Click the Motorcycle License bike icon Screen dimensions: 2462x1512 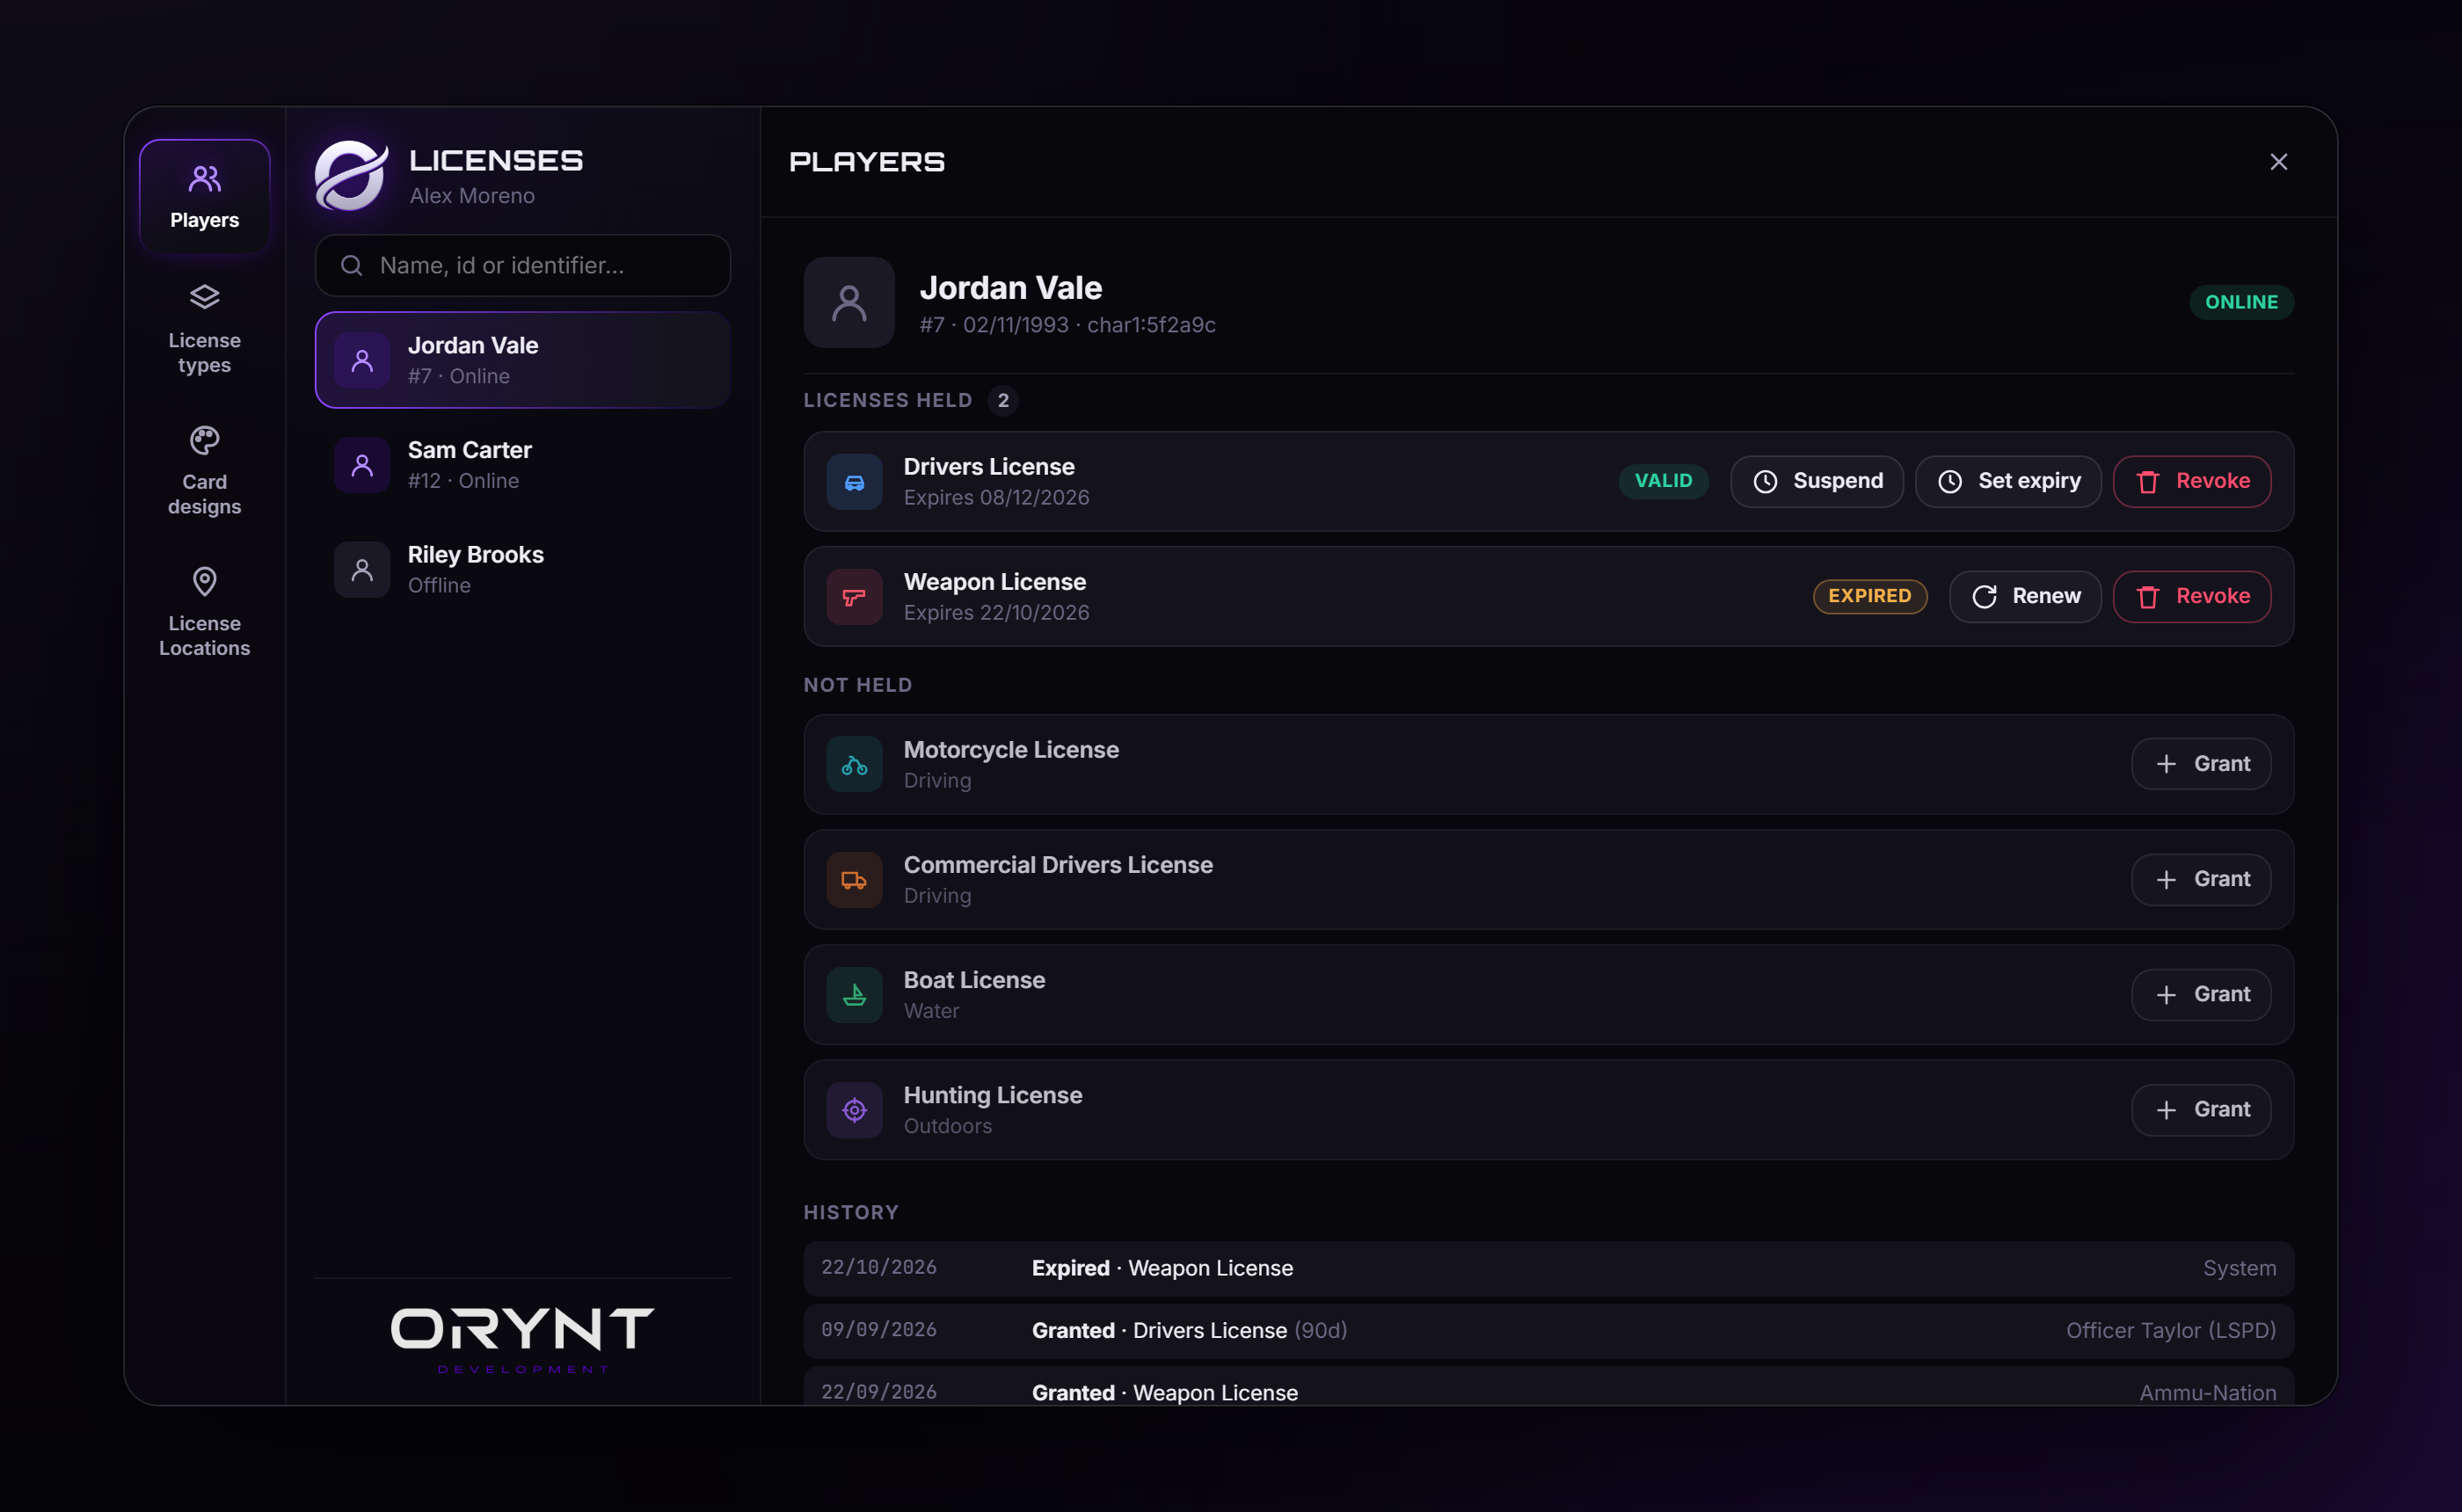tap(854, 765)
